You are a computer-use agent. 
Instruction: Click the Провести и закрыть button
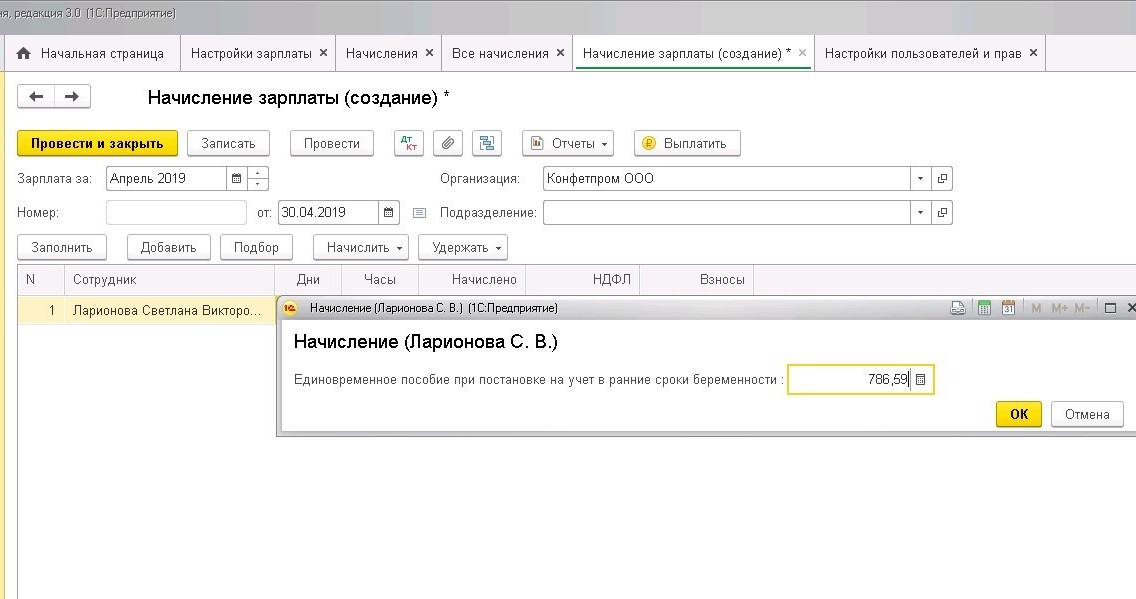click(97, 143)
